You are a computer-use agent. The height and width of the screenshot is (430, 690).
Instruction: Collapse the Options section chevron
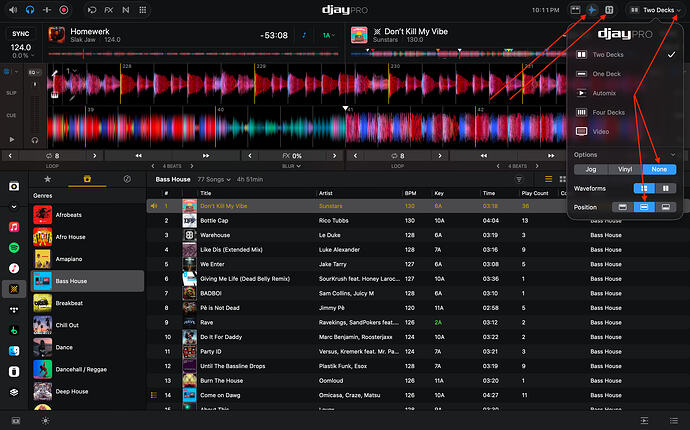tap(672, 154)
